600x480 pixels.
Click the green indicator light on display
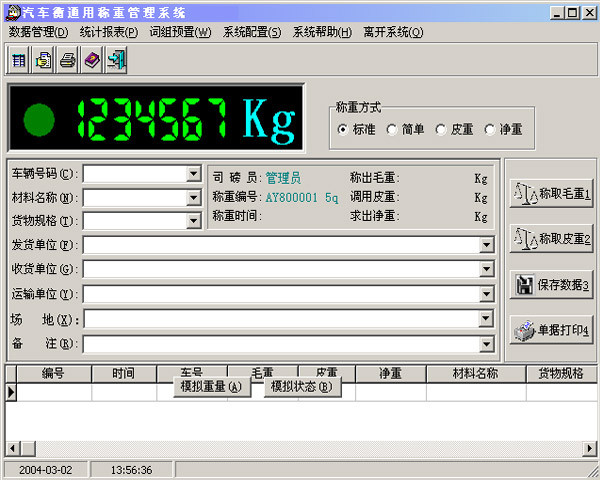(x=40, y=120)
